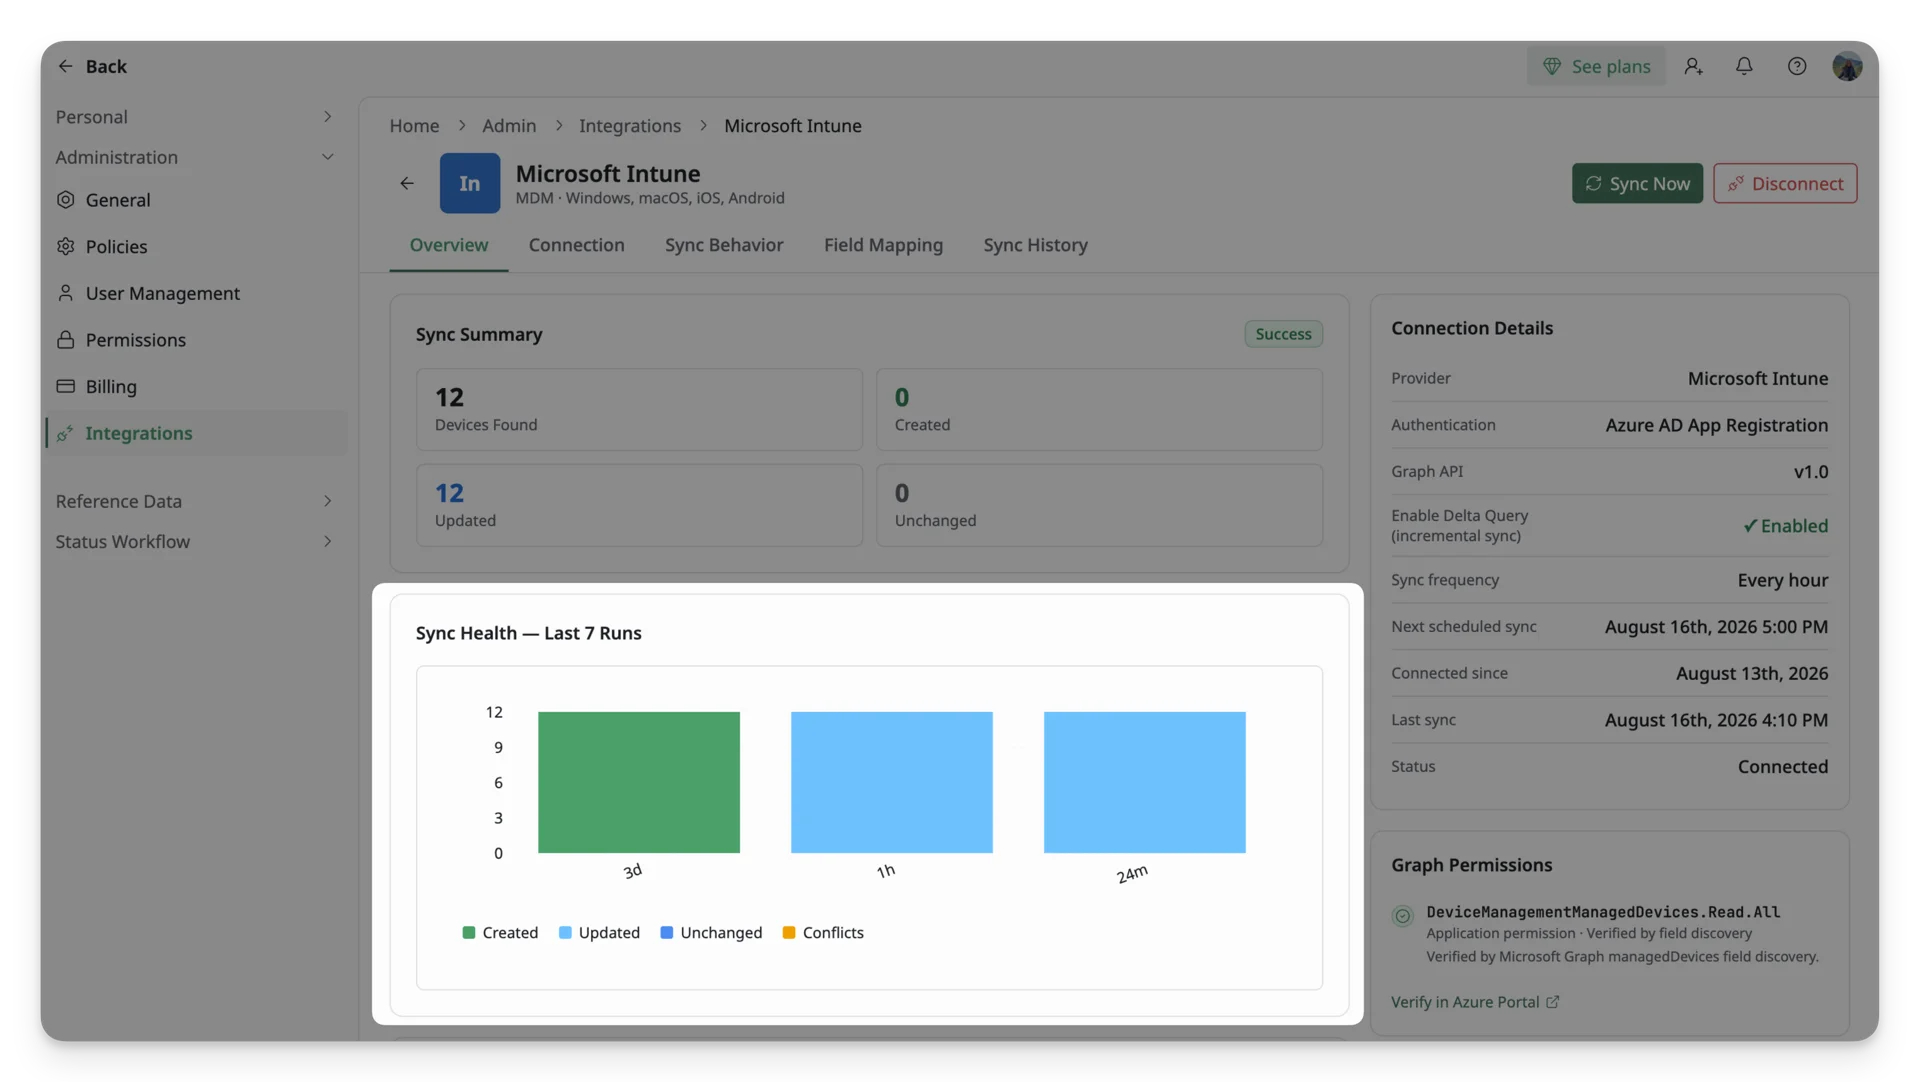
Task: Click the Microsoft Intune 'In' logo tile
Action: tap(470, 183)
